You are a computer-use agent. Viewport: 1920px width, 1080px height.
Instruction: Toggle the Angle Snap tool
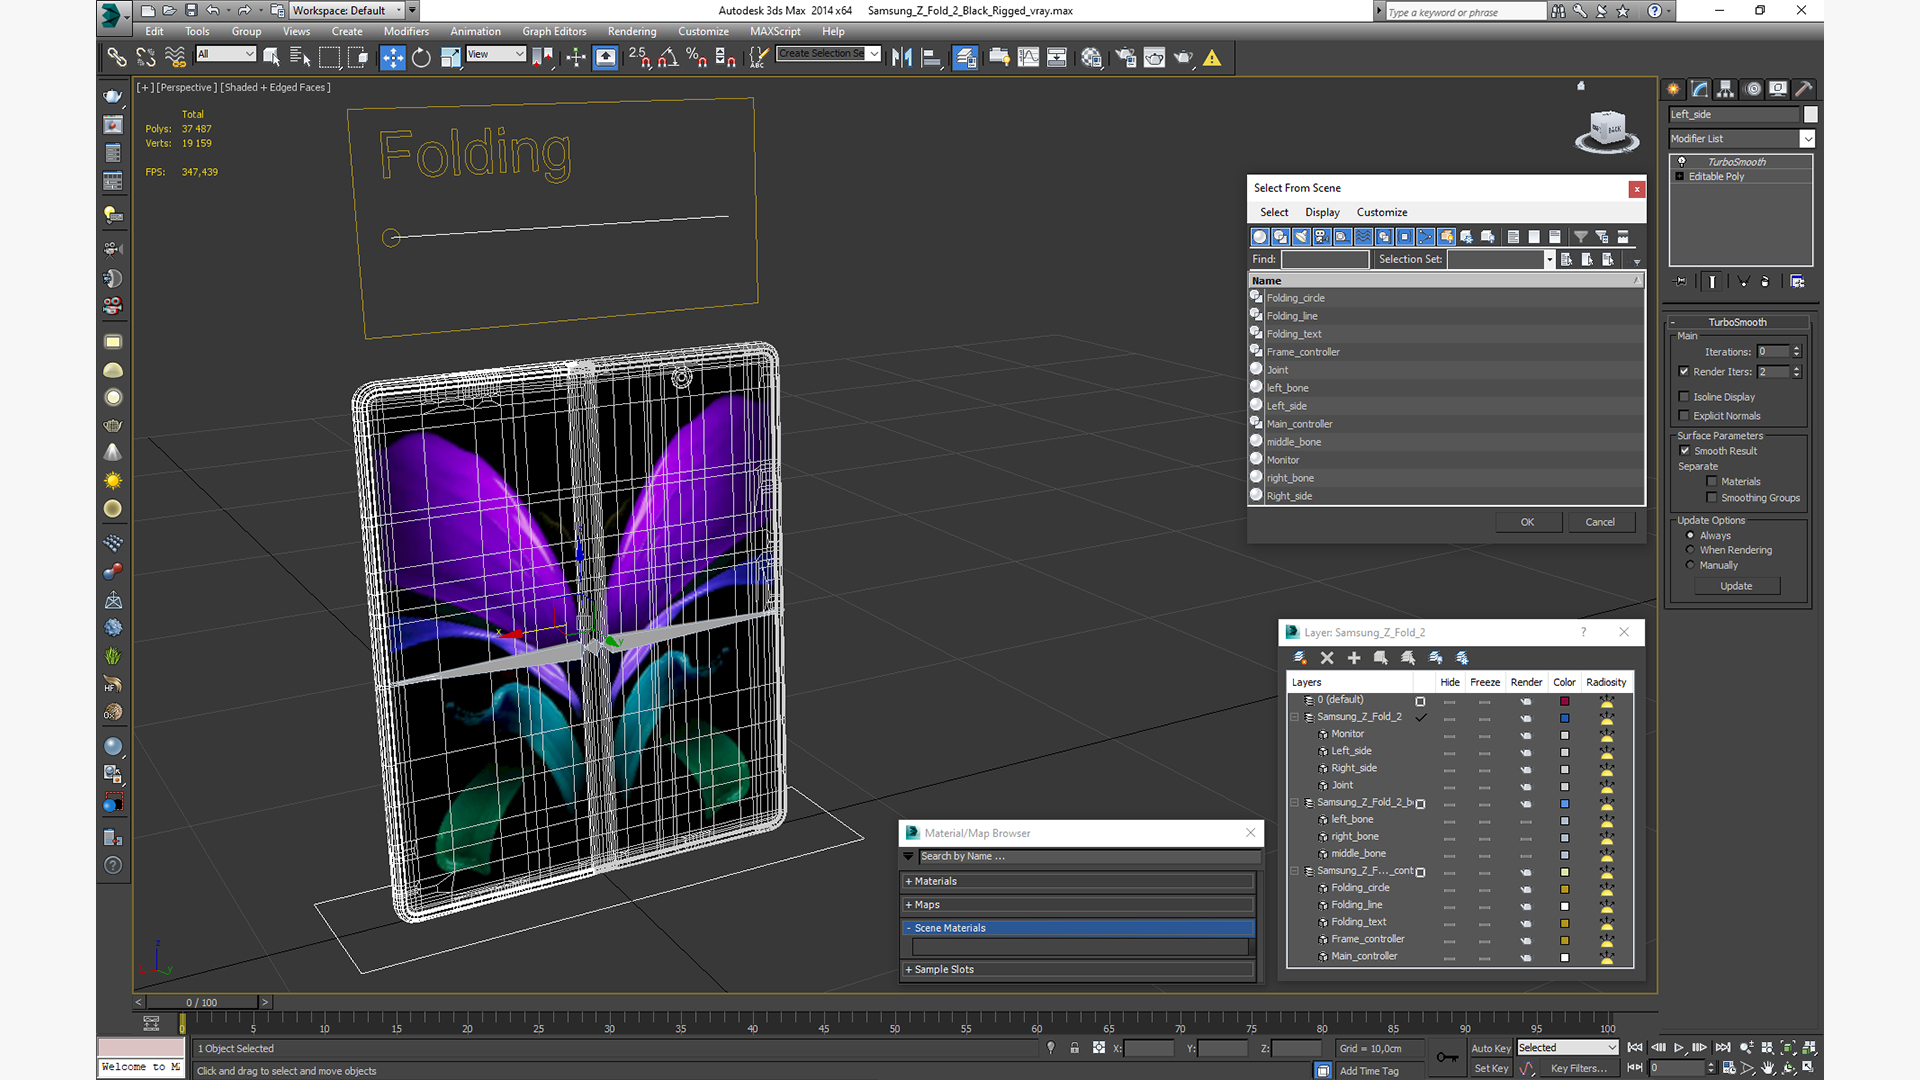(x=668, y=58)
